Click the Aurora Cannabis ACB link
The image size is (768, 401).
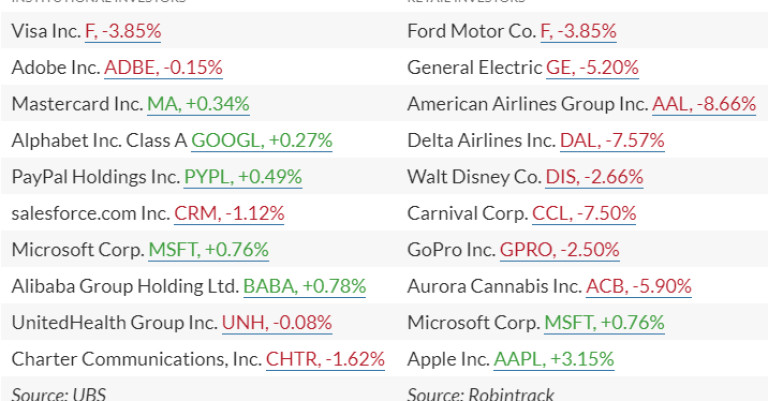(639, 286)
